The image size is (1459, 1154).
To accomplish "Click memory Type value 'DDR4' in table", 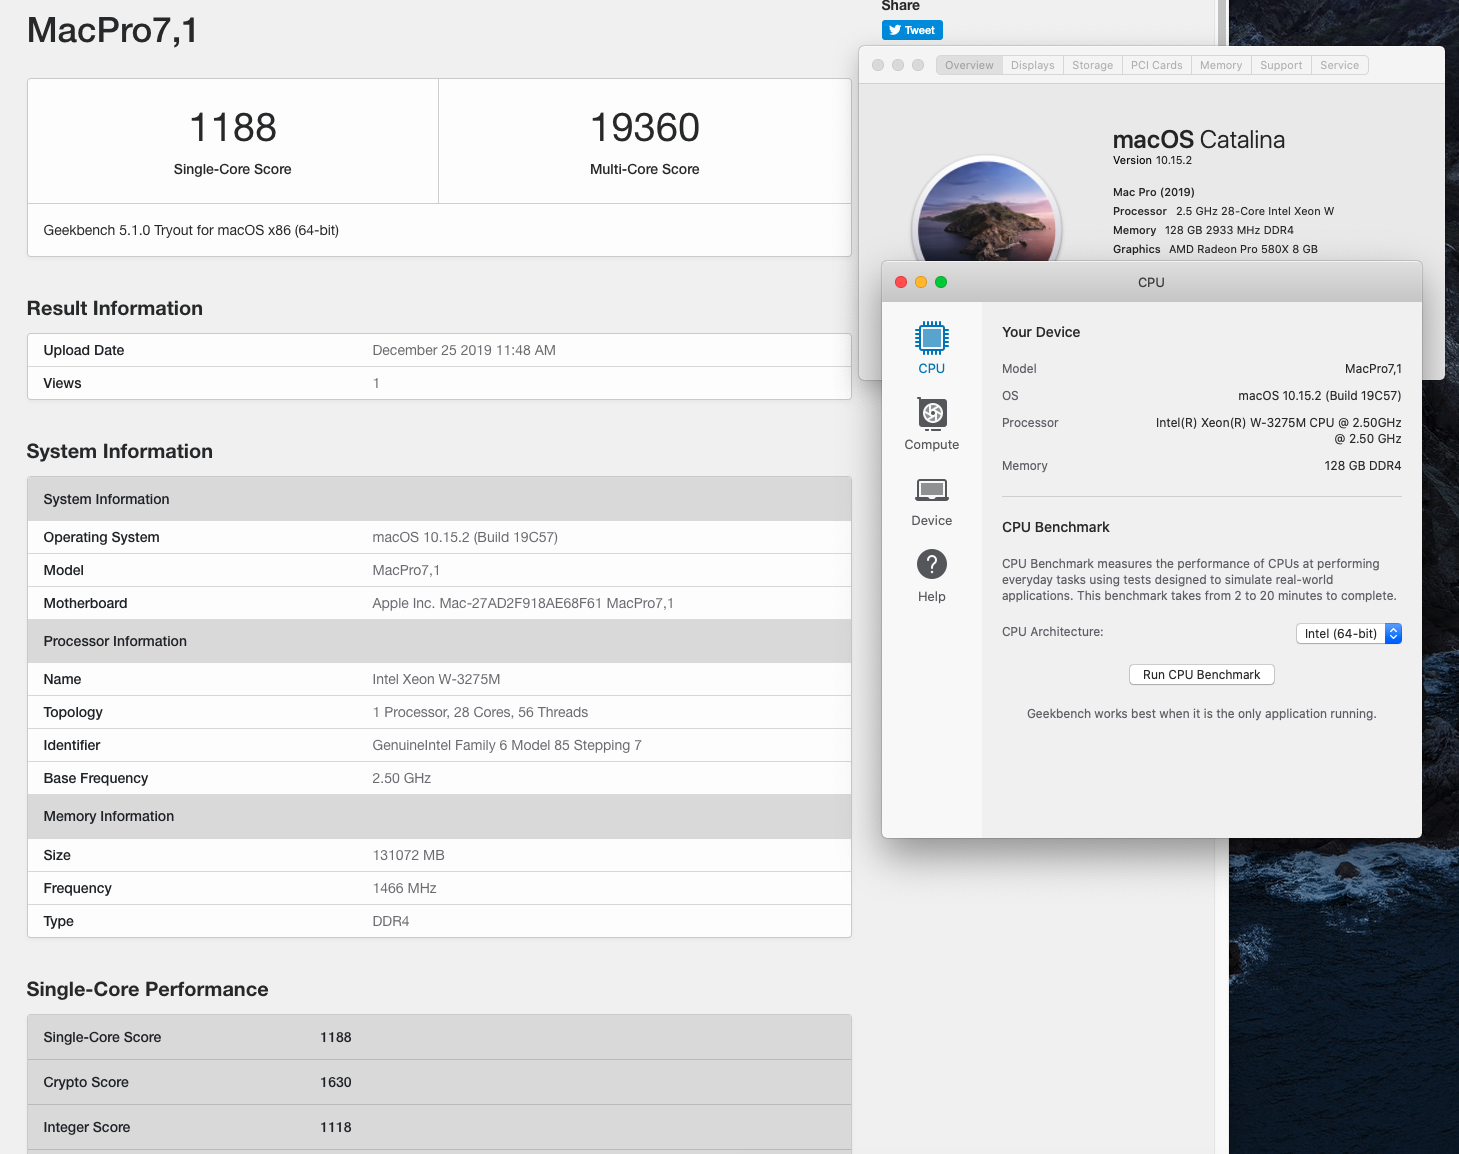I will click(x=391, y=921).
